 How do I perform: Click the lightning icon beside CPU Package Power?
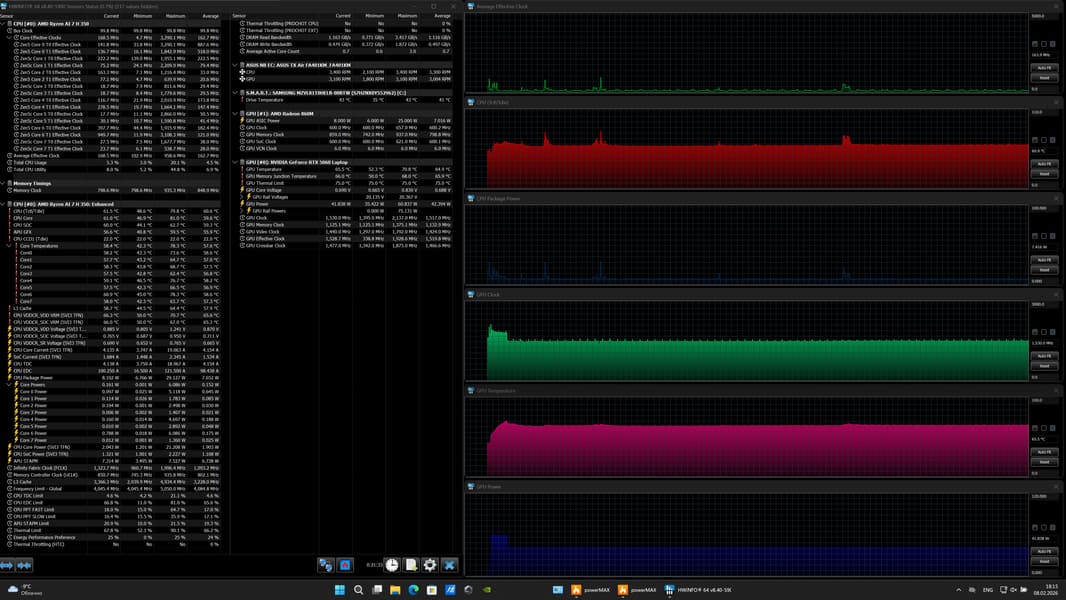[10, 377]
